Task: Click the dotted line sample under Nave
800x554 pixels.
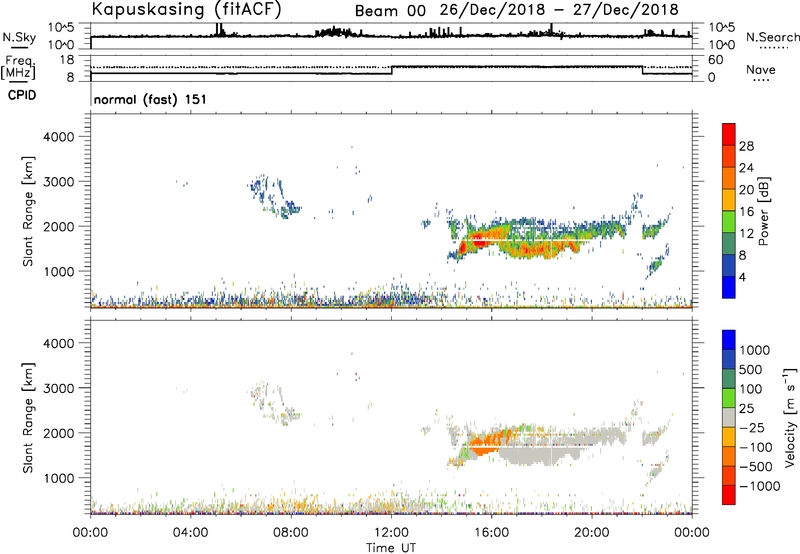Action: coord(761,80)
